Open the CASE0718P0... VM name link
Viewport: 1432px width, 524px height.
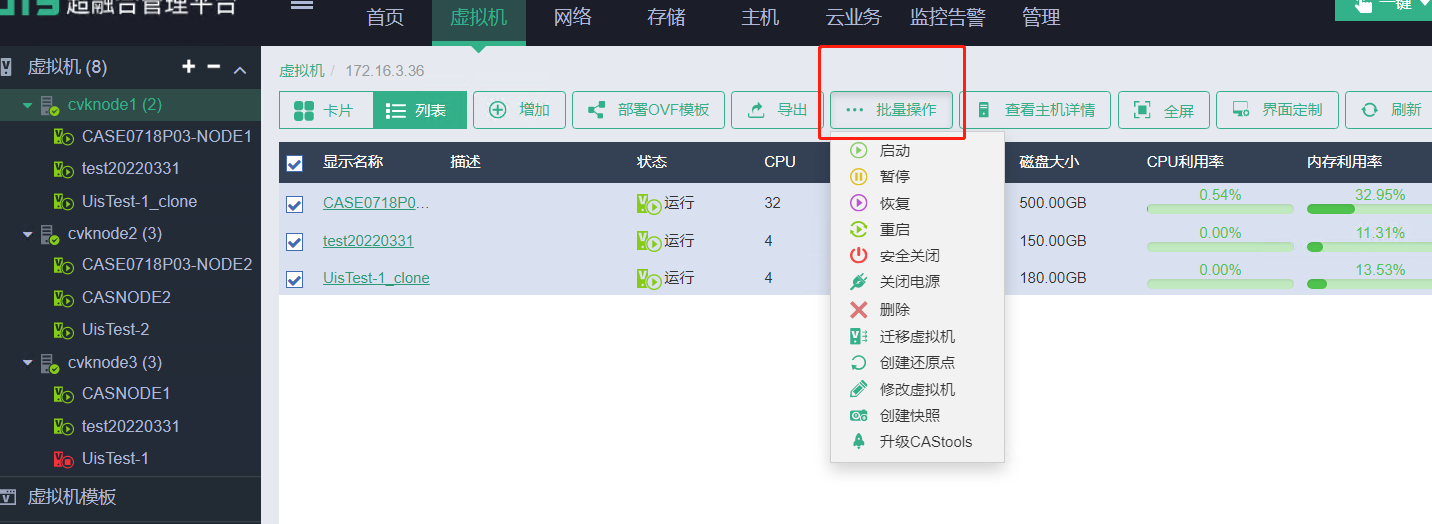pos(375,203)
